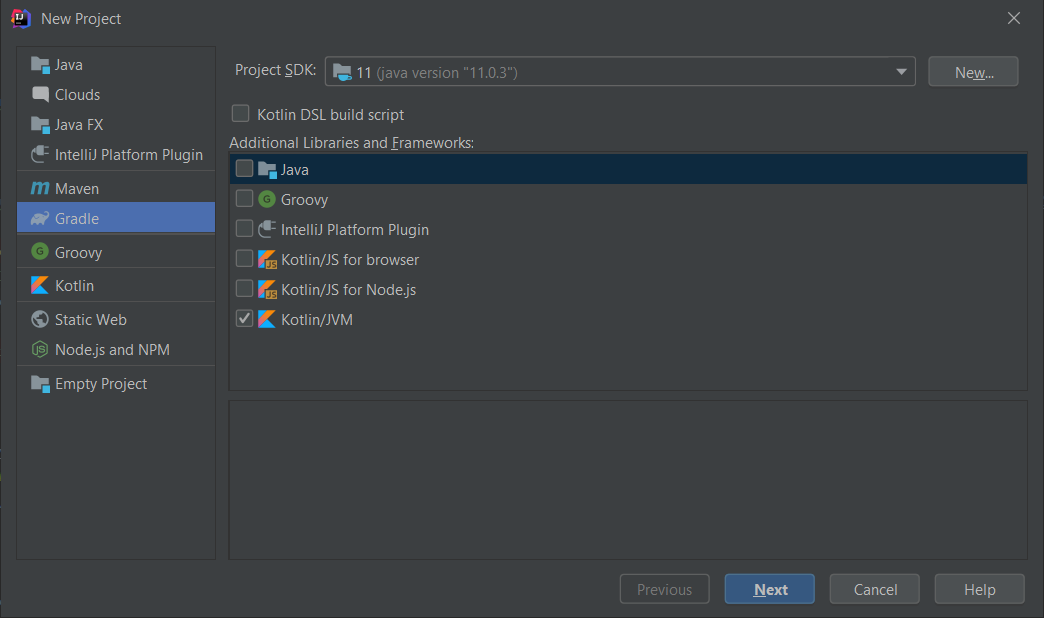The height and width of the screenshot is (618, 1044).
Task: Cancel the New Project dialog
Action: (874, 589)
